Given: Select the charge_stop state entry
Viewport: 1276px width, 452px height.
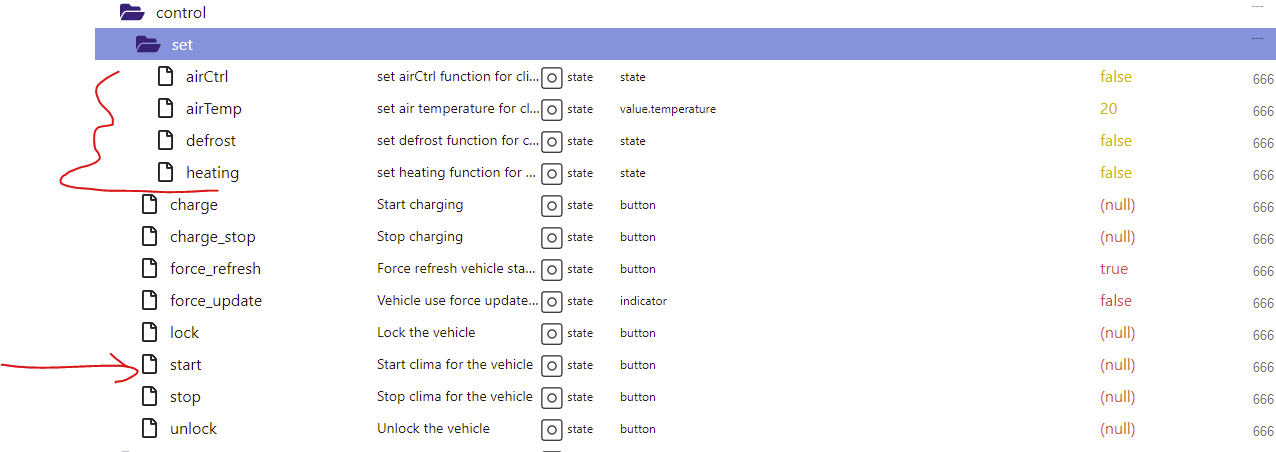Looking at the screenshot, I should (212, 237).
